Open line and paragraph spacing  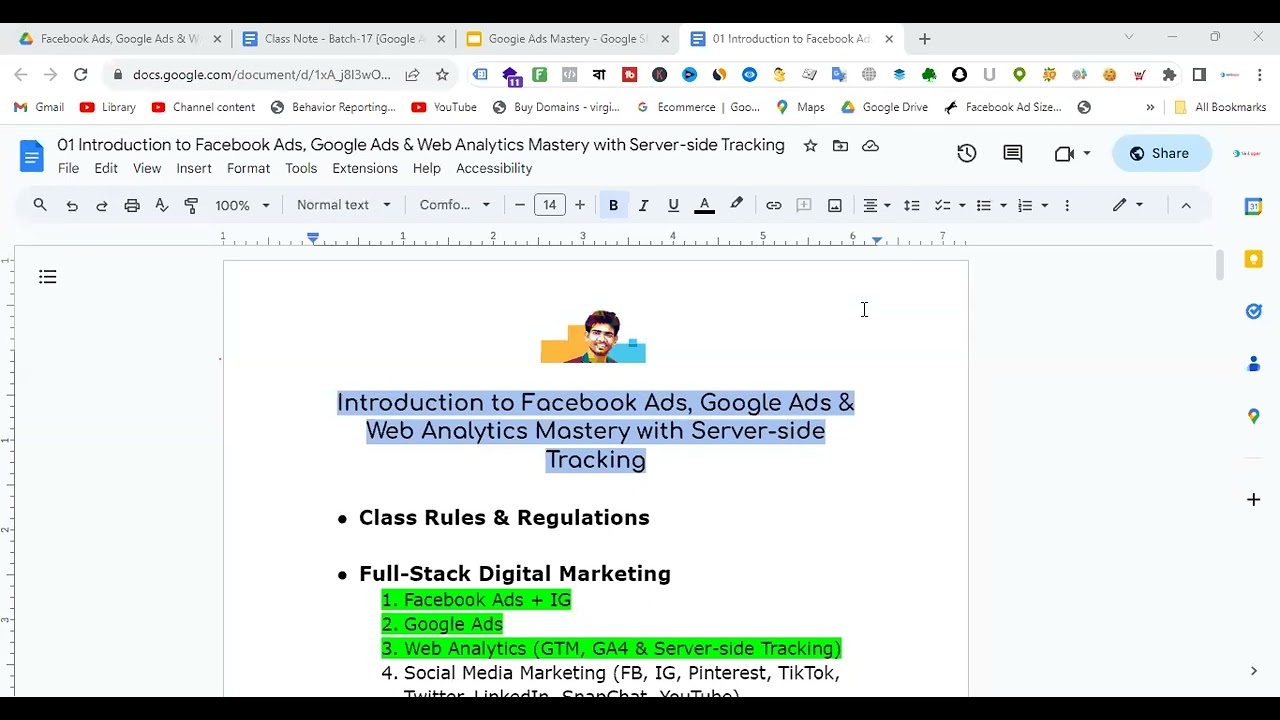click(x=912, y=205)
